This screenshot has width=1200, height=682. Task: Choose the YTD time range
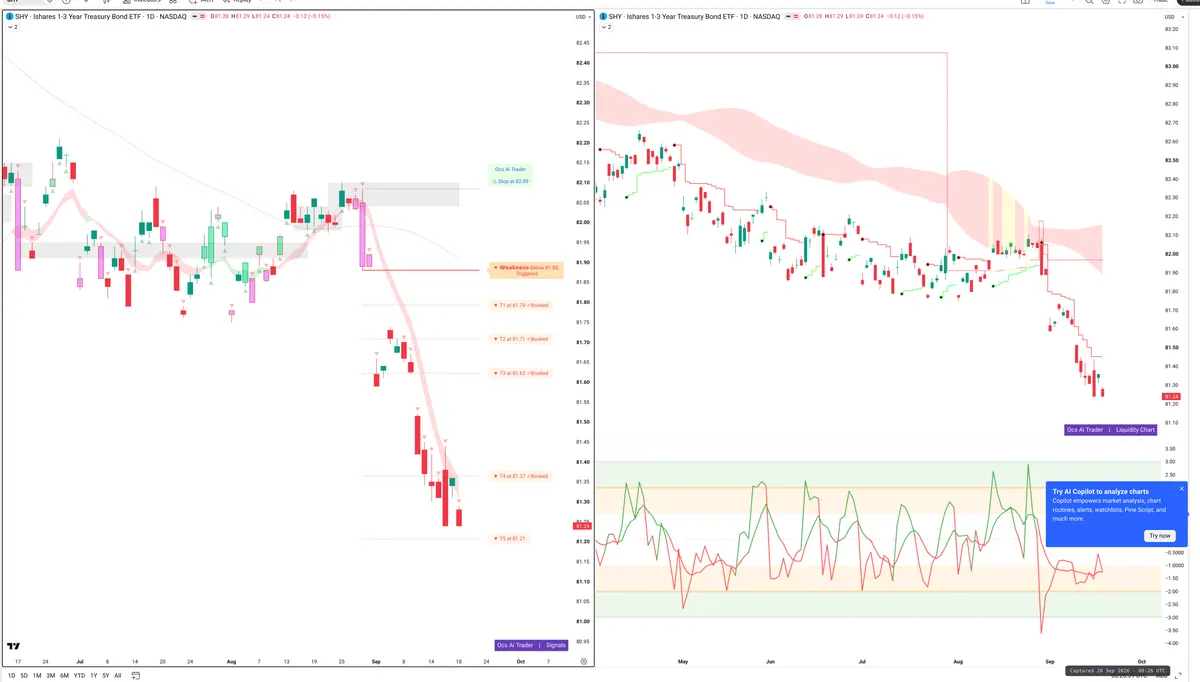pos(80,676)
